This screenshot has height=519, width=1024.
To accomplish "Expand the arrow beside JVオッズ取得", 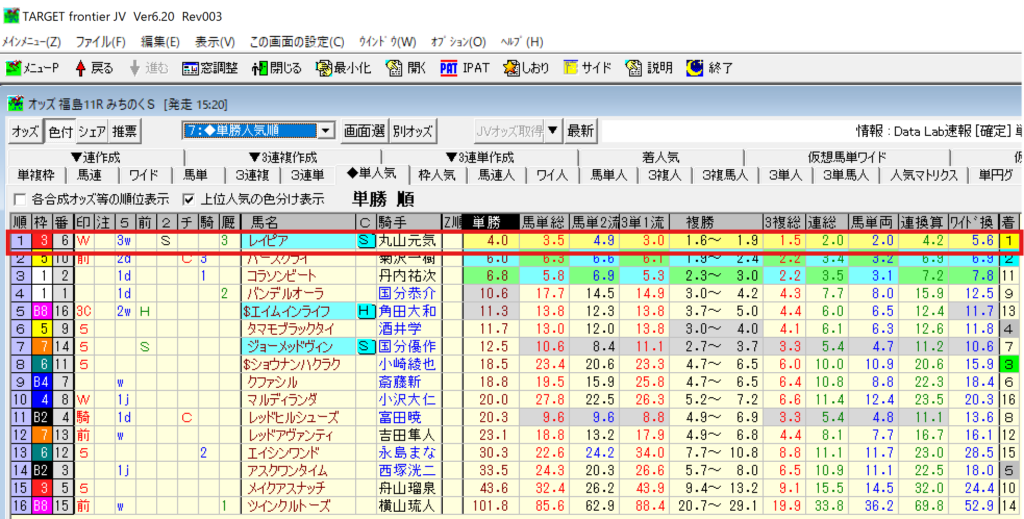I will click(x=554, y=131).
